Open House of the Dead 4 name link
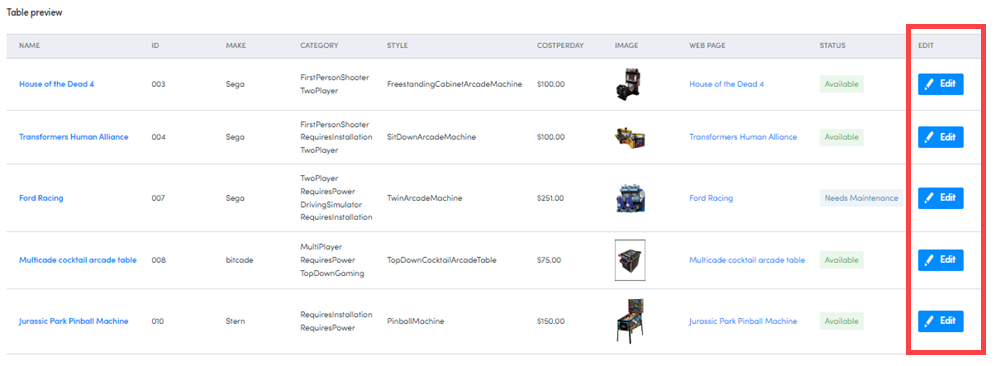The image size is (1000, 366). click(x=57, y=84)
